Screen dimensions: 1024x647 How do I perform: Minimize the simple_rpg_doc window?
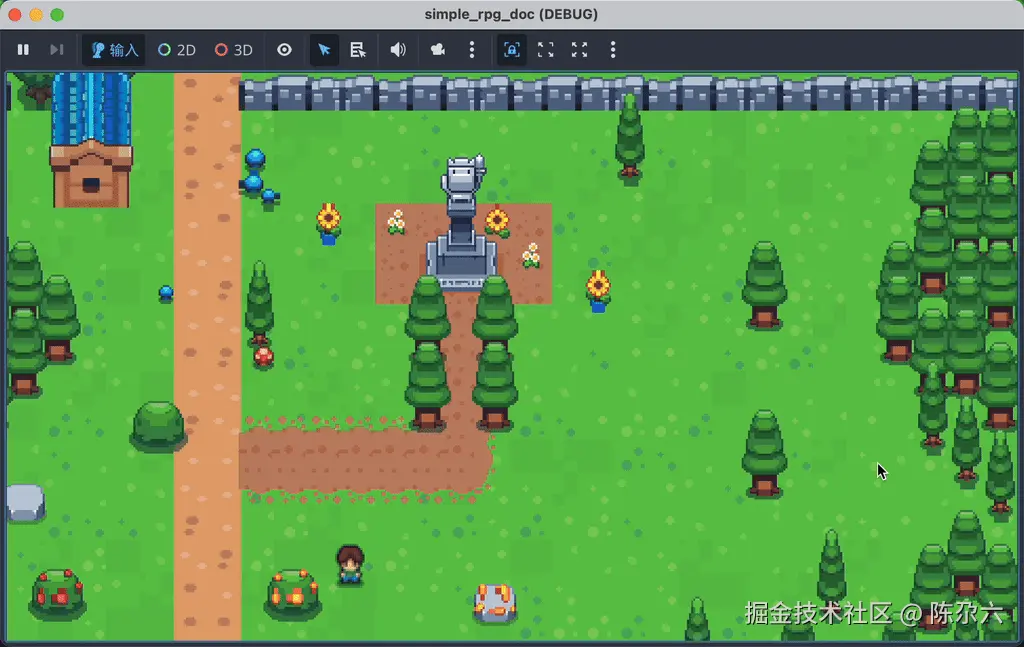click(x=36, y=14)
